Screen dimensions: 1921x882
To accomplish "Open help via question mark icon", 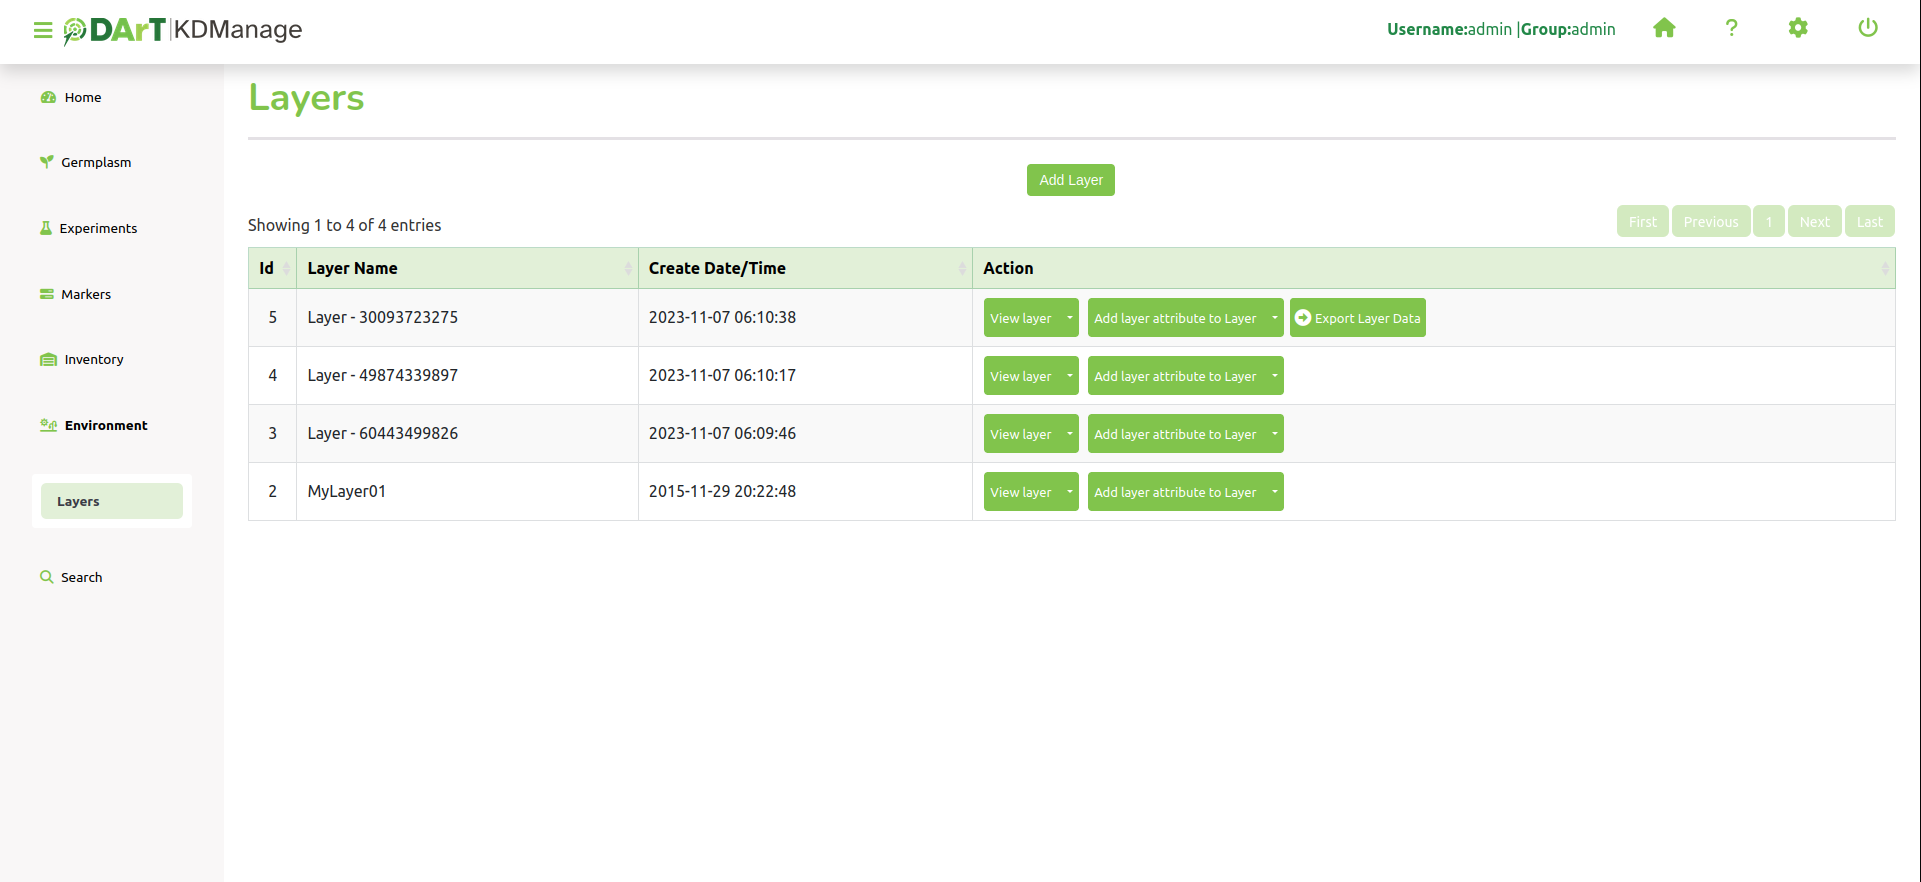I will (x=1731, y=28).
